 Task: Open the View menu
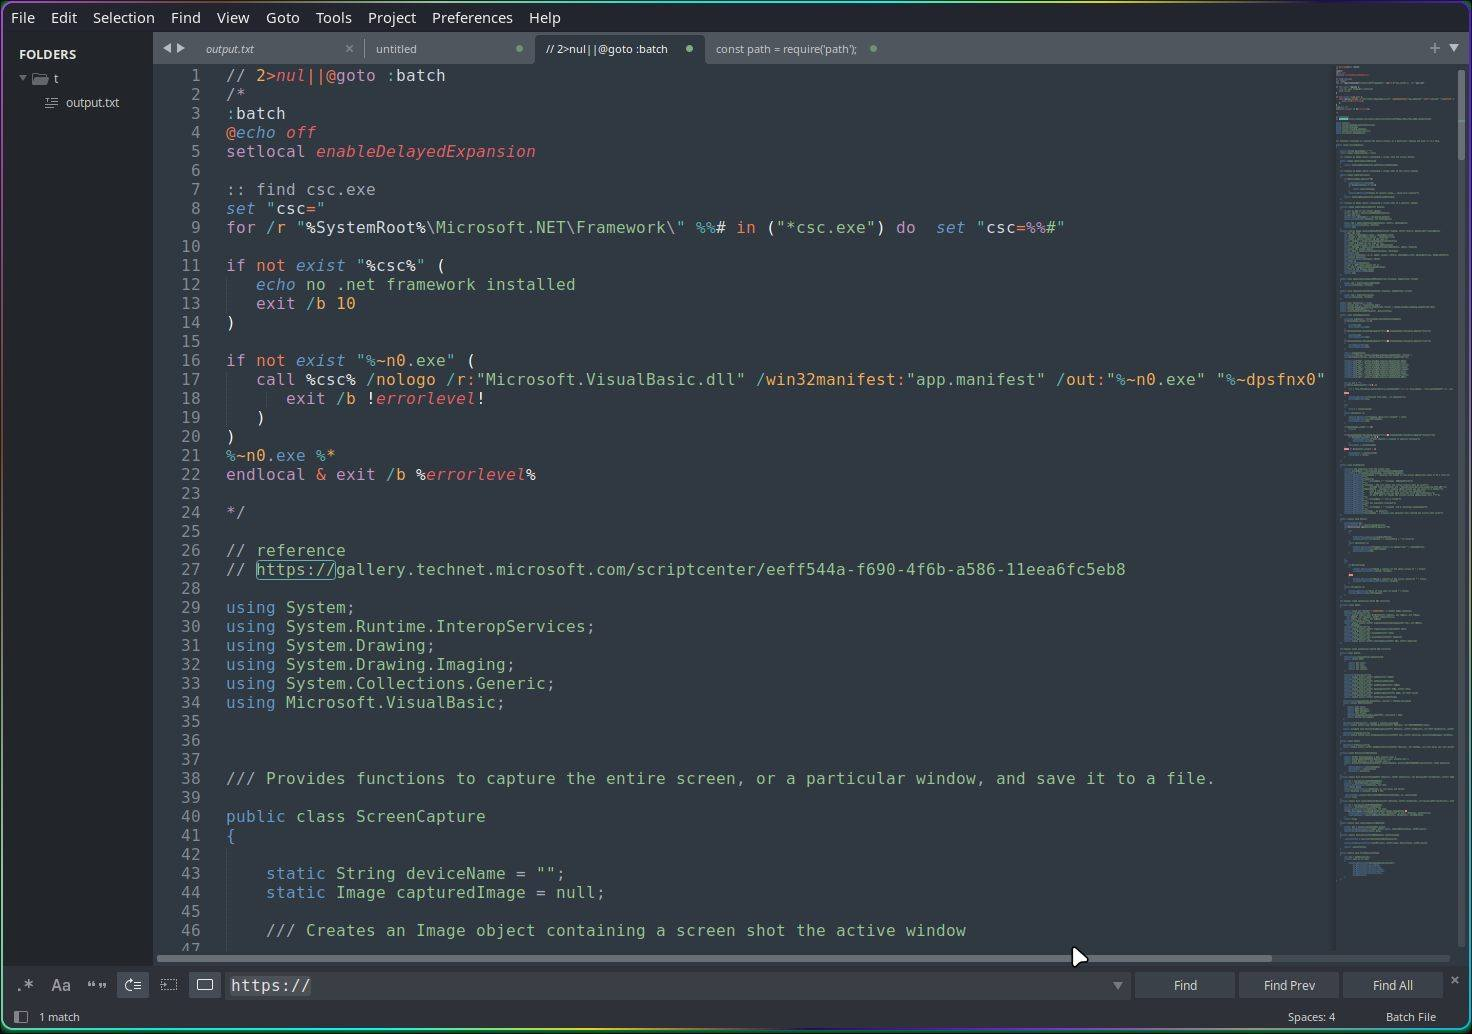click(233, 17)
